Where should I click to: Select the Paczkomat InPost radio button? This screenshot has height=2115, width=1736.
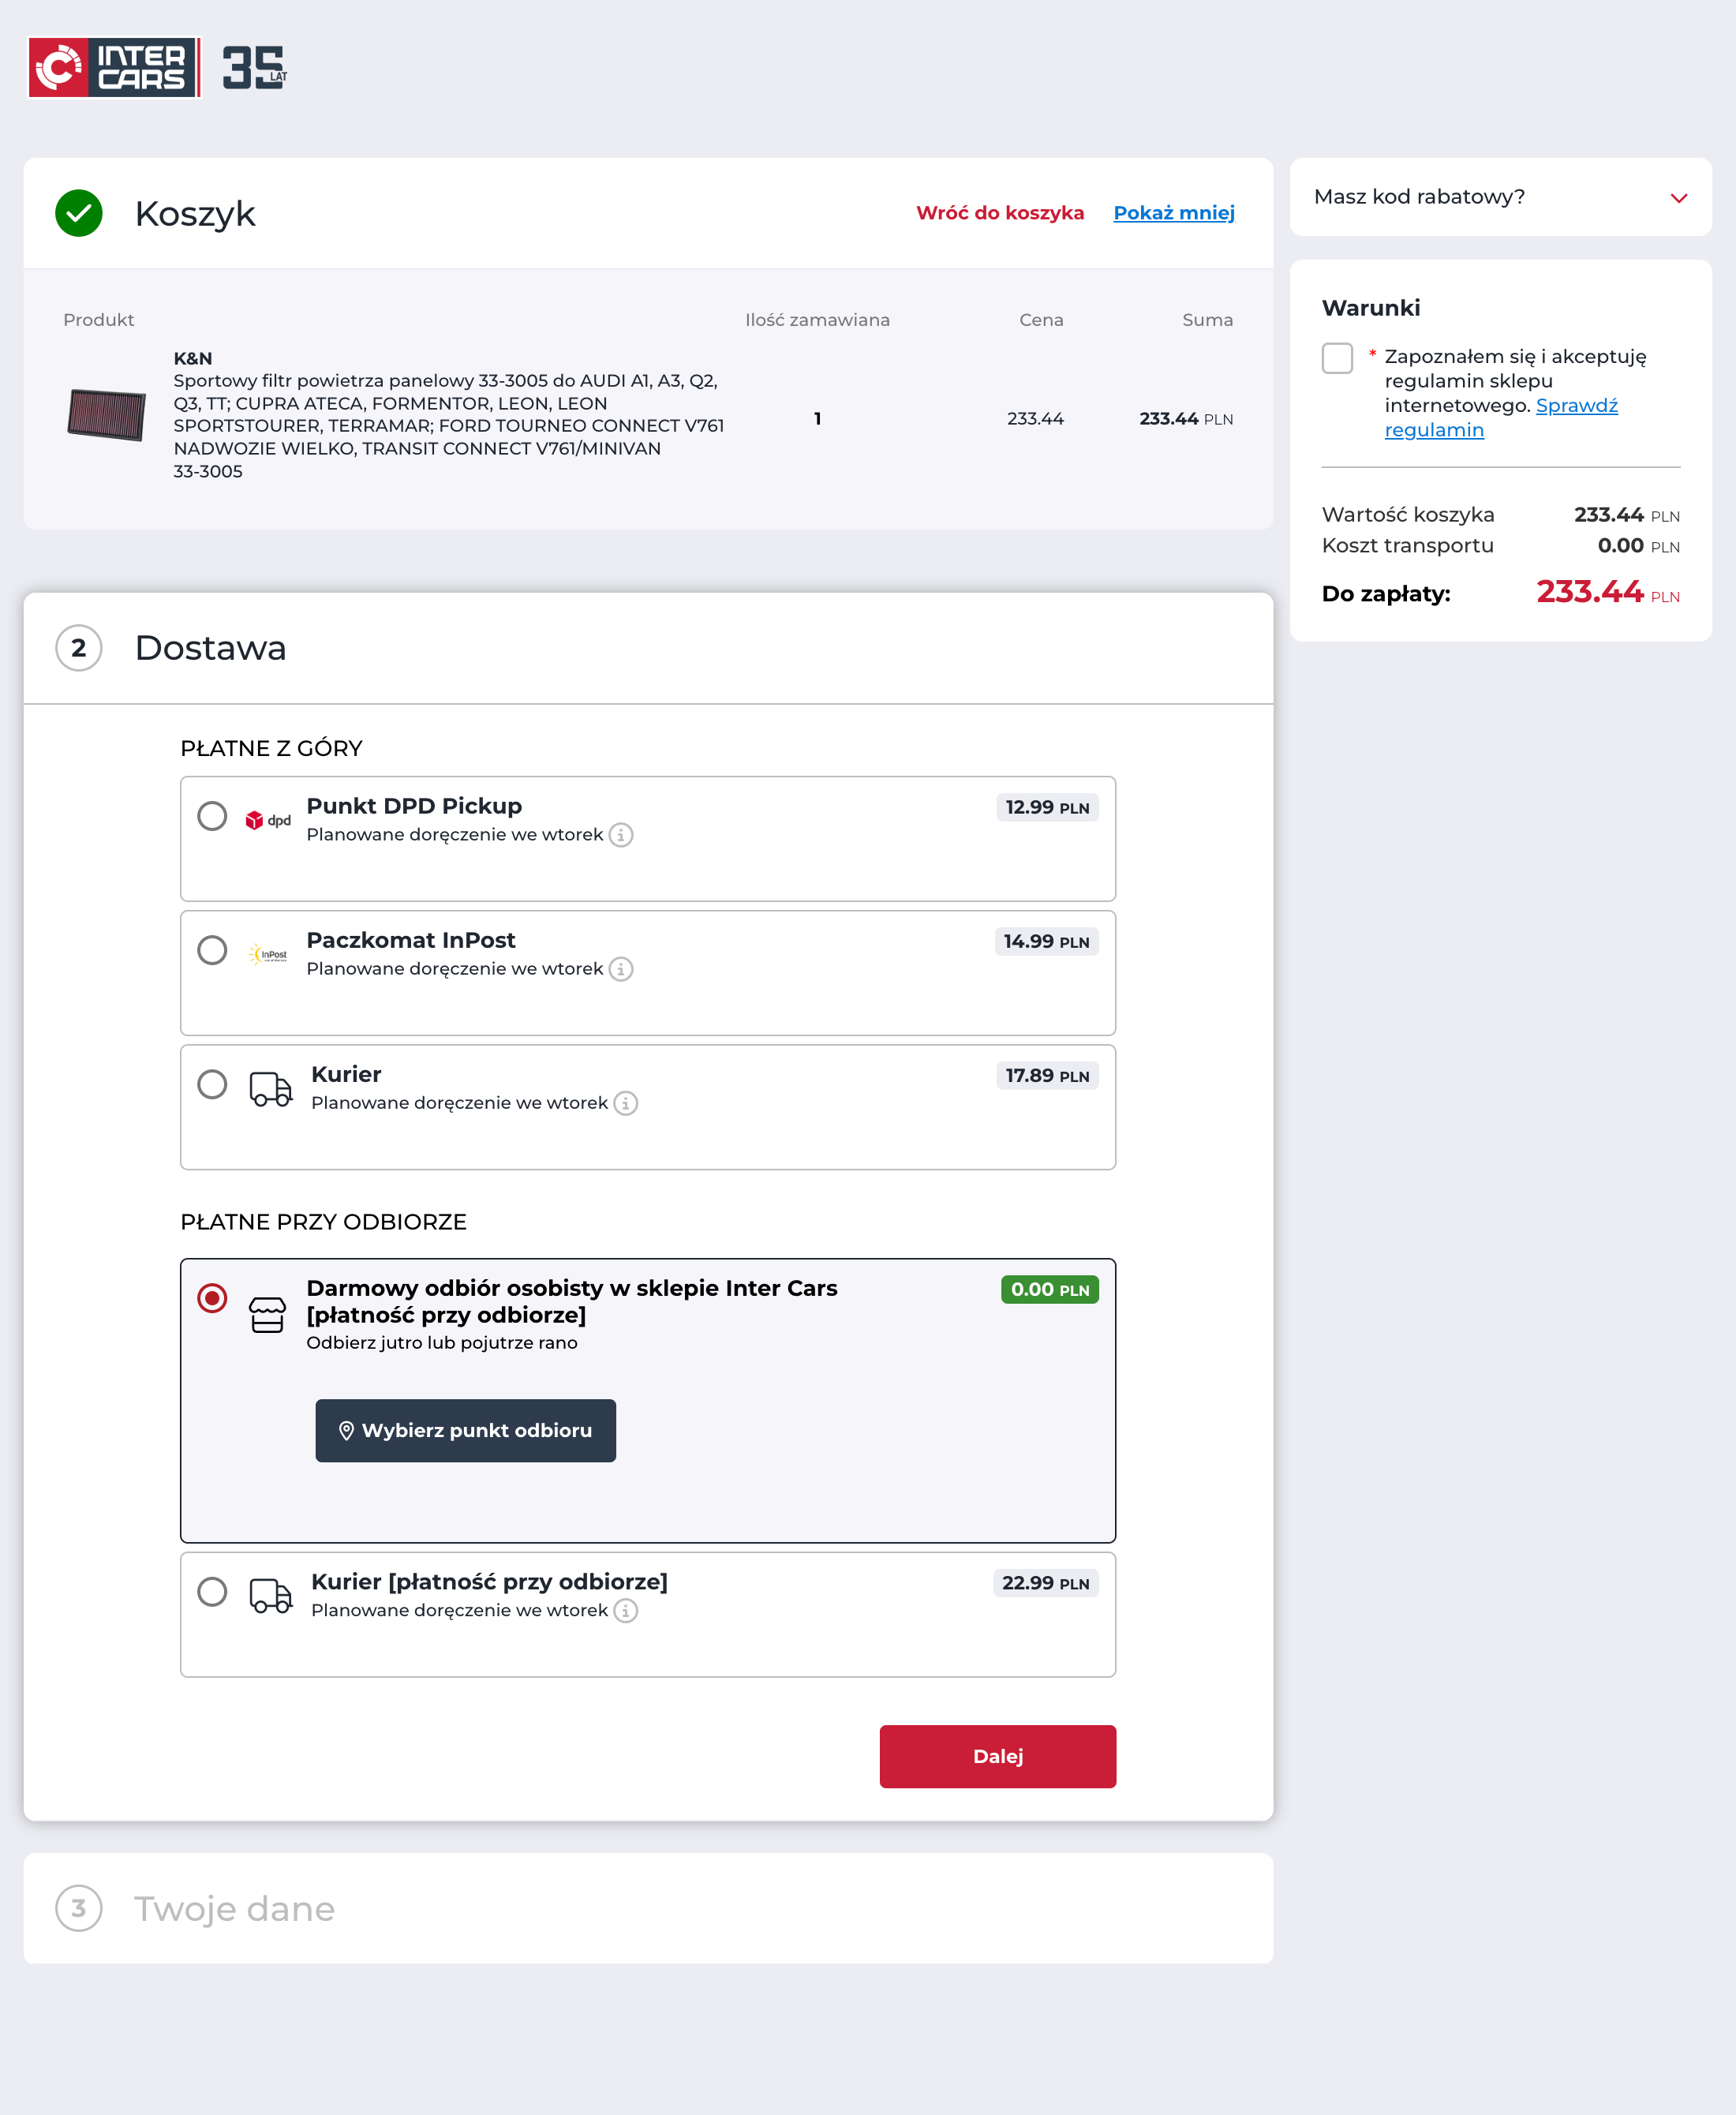click(212, 950)
